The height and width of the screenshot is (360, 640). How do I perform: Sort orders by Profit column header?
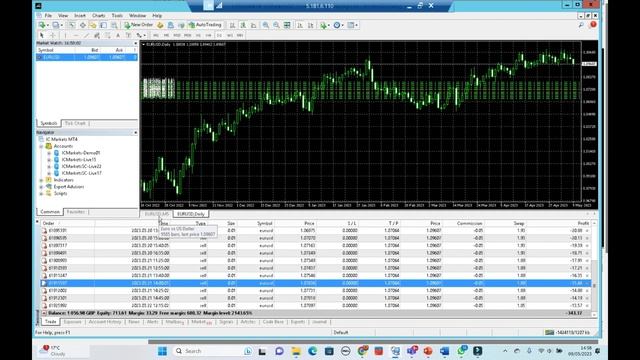[583, 223]
